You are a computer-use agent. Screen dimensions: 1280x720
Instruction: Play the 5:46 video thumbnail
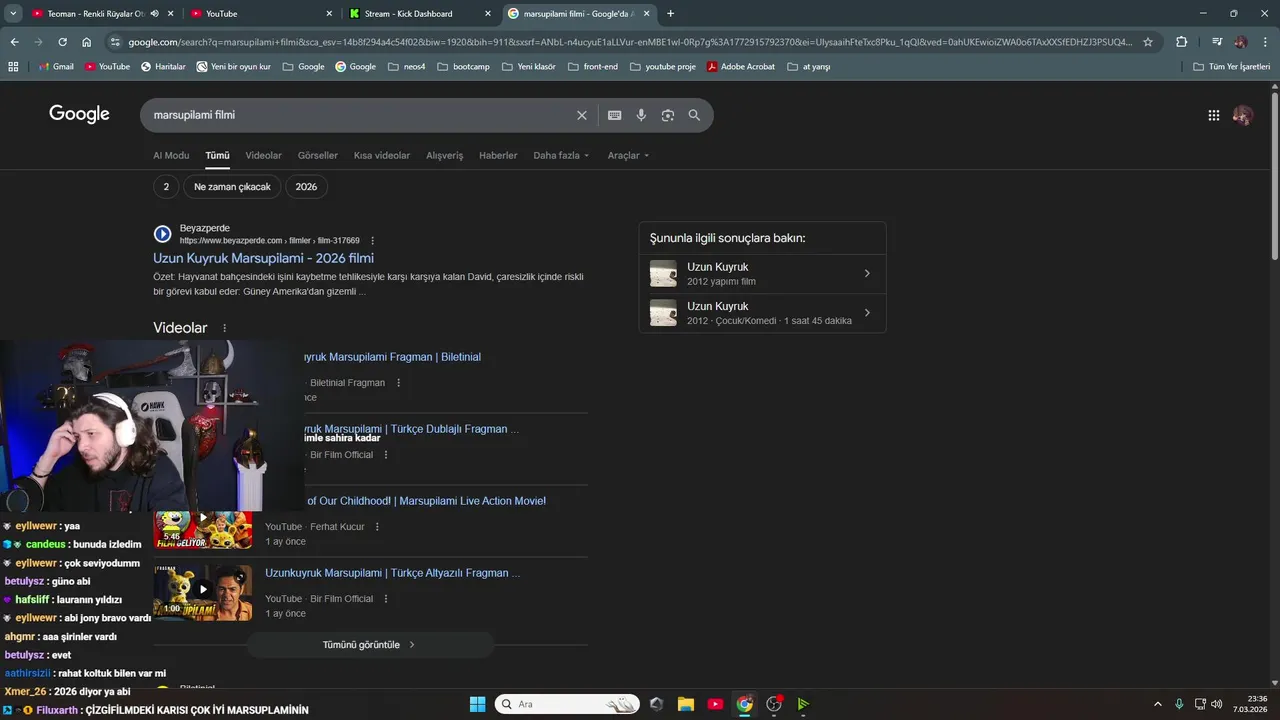pos(202,529)
